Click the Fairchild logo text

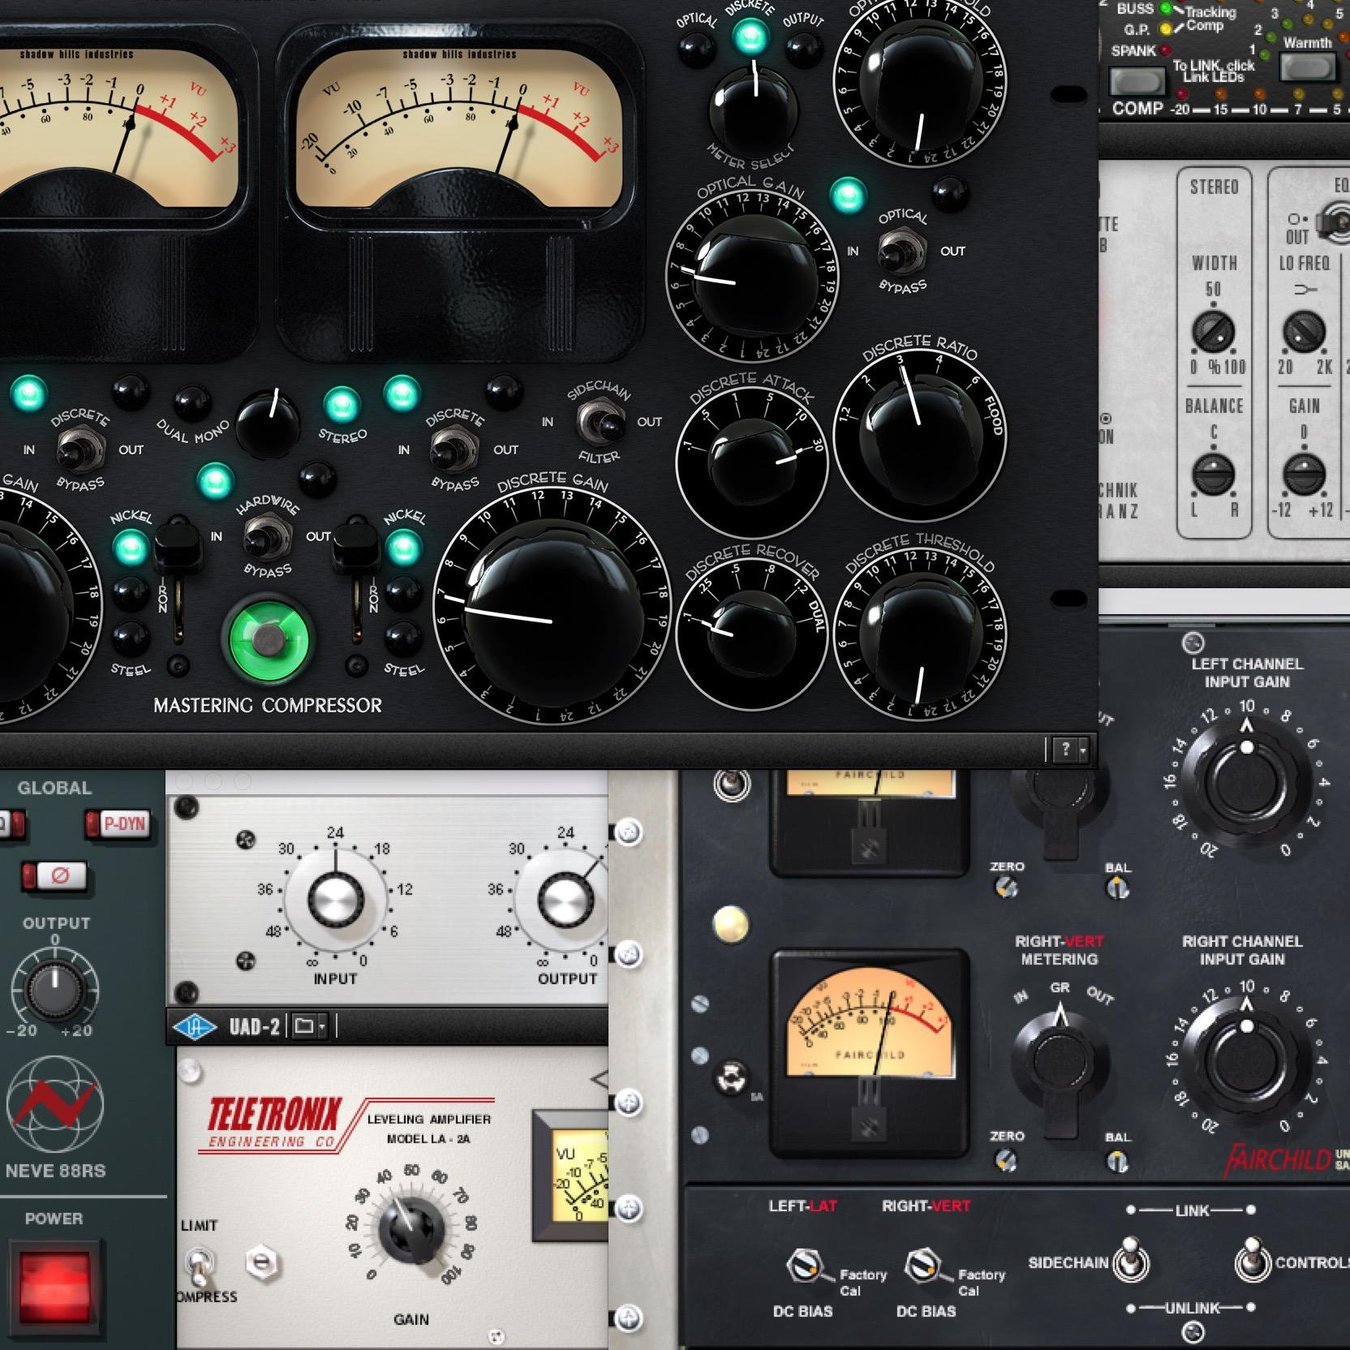(1278, 1159)
